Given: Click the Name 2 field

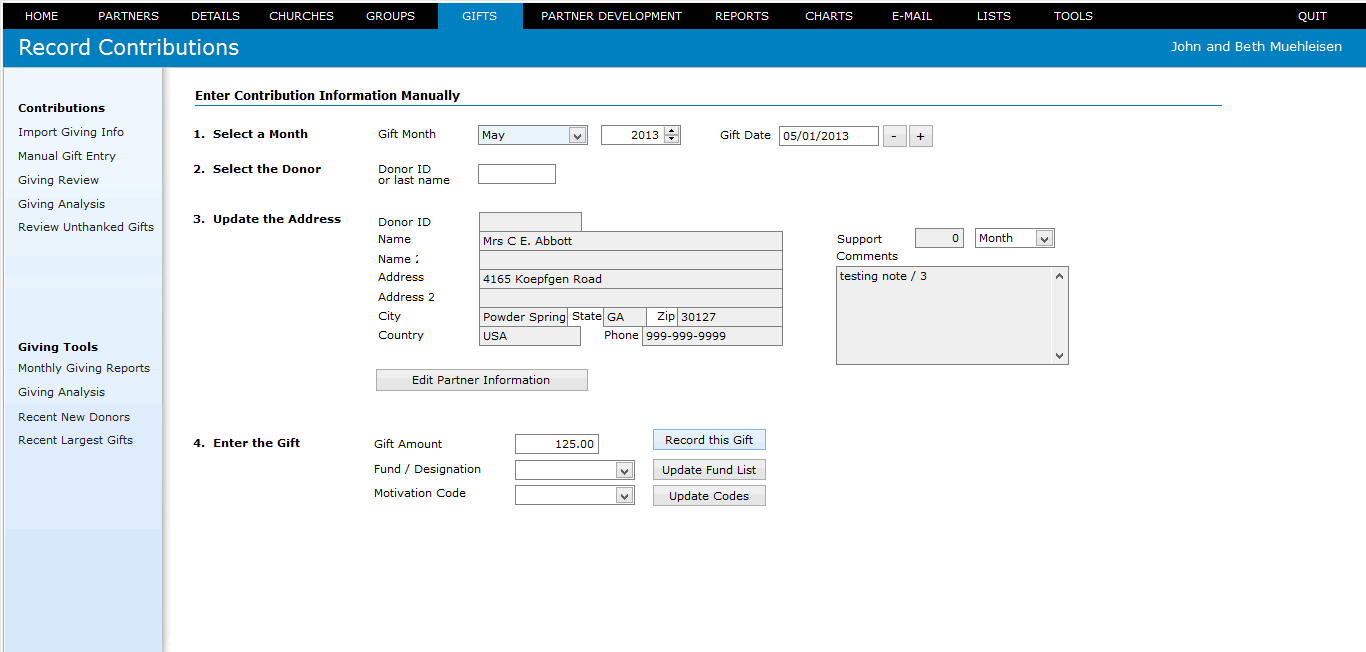Looking at the screenshot, I should (631, 260).
